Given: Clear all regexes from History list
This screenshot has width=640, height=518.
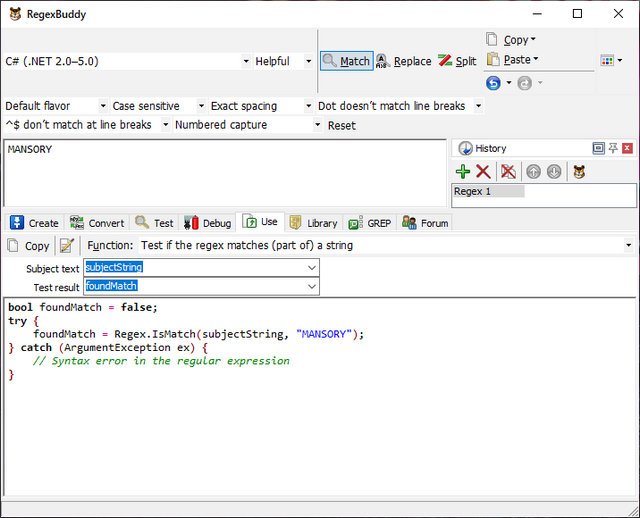Looking at the screenshot, I should 508,172.
